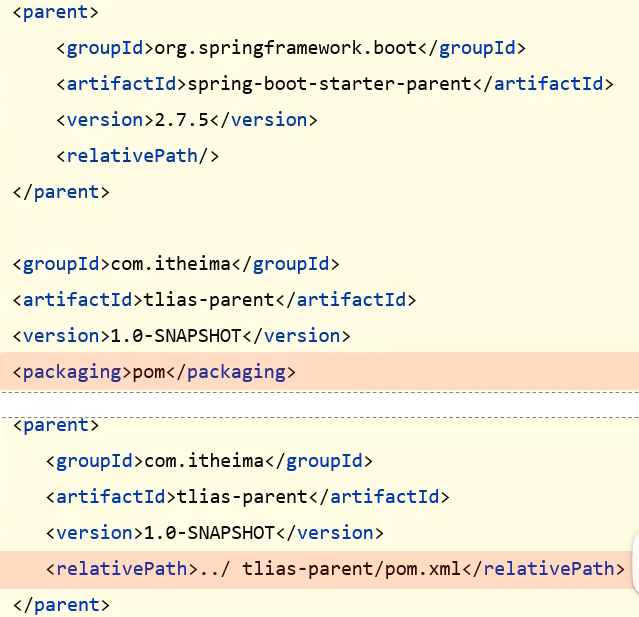This screenshot has width=639, height=617.
Task: Click the org.springframework.boot groupId line
Action: click(x=291, y=48)
